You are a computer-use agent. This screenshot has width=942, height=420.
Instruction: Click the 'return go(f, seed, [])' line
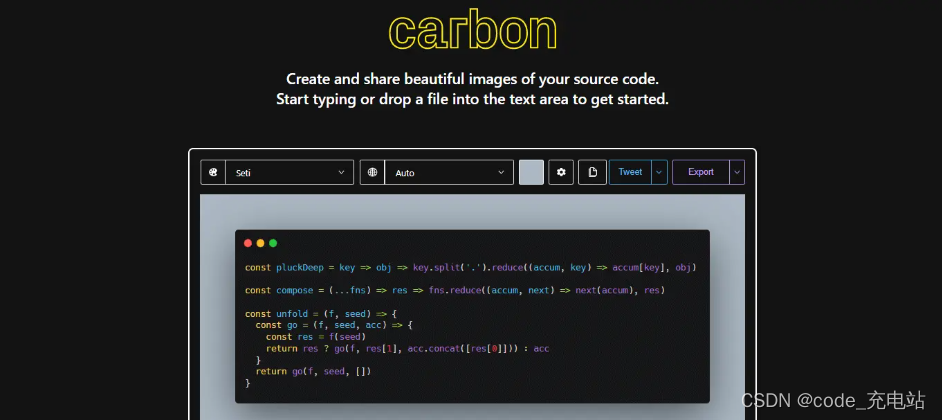313,372
